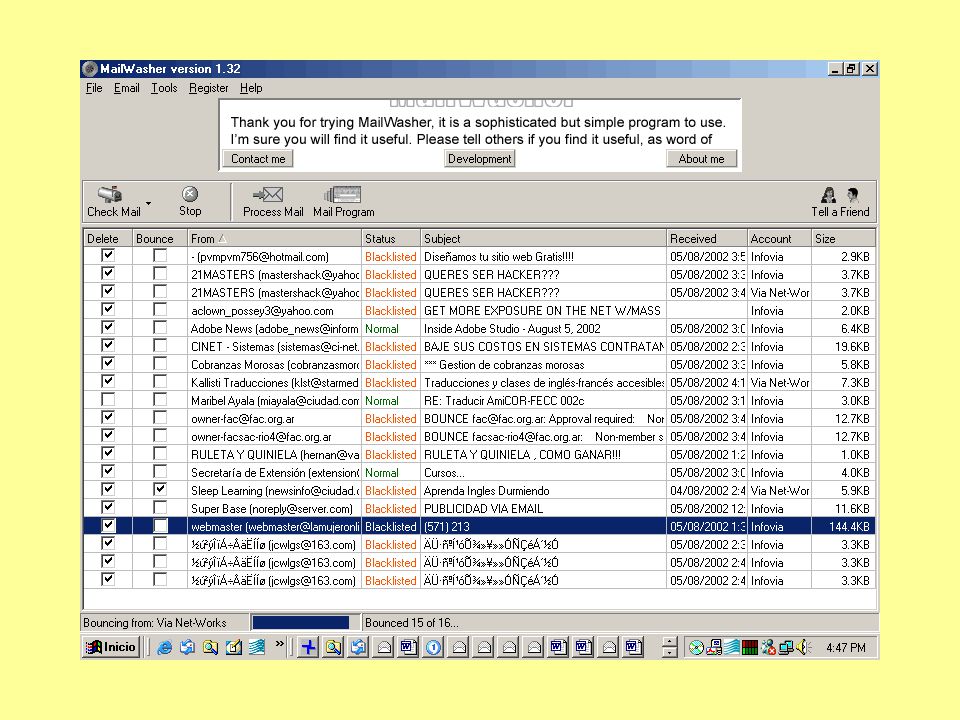Viewport: 960px width, 720px height.
Task: Click the Bounce column header
Action: pos(160,239)
